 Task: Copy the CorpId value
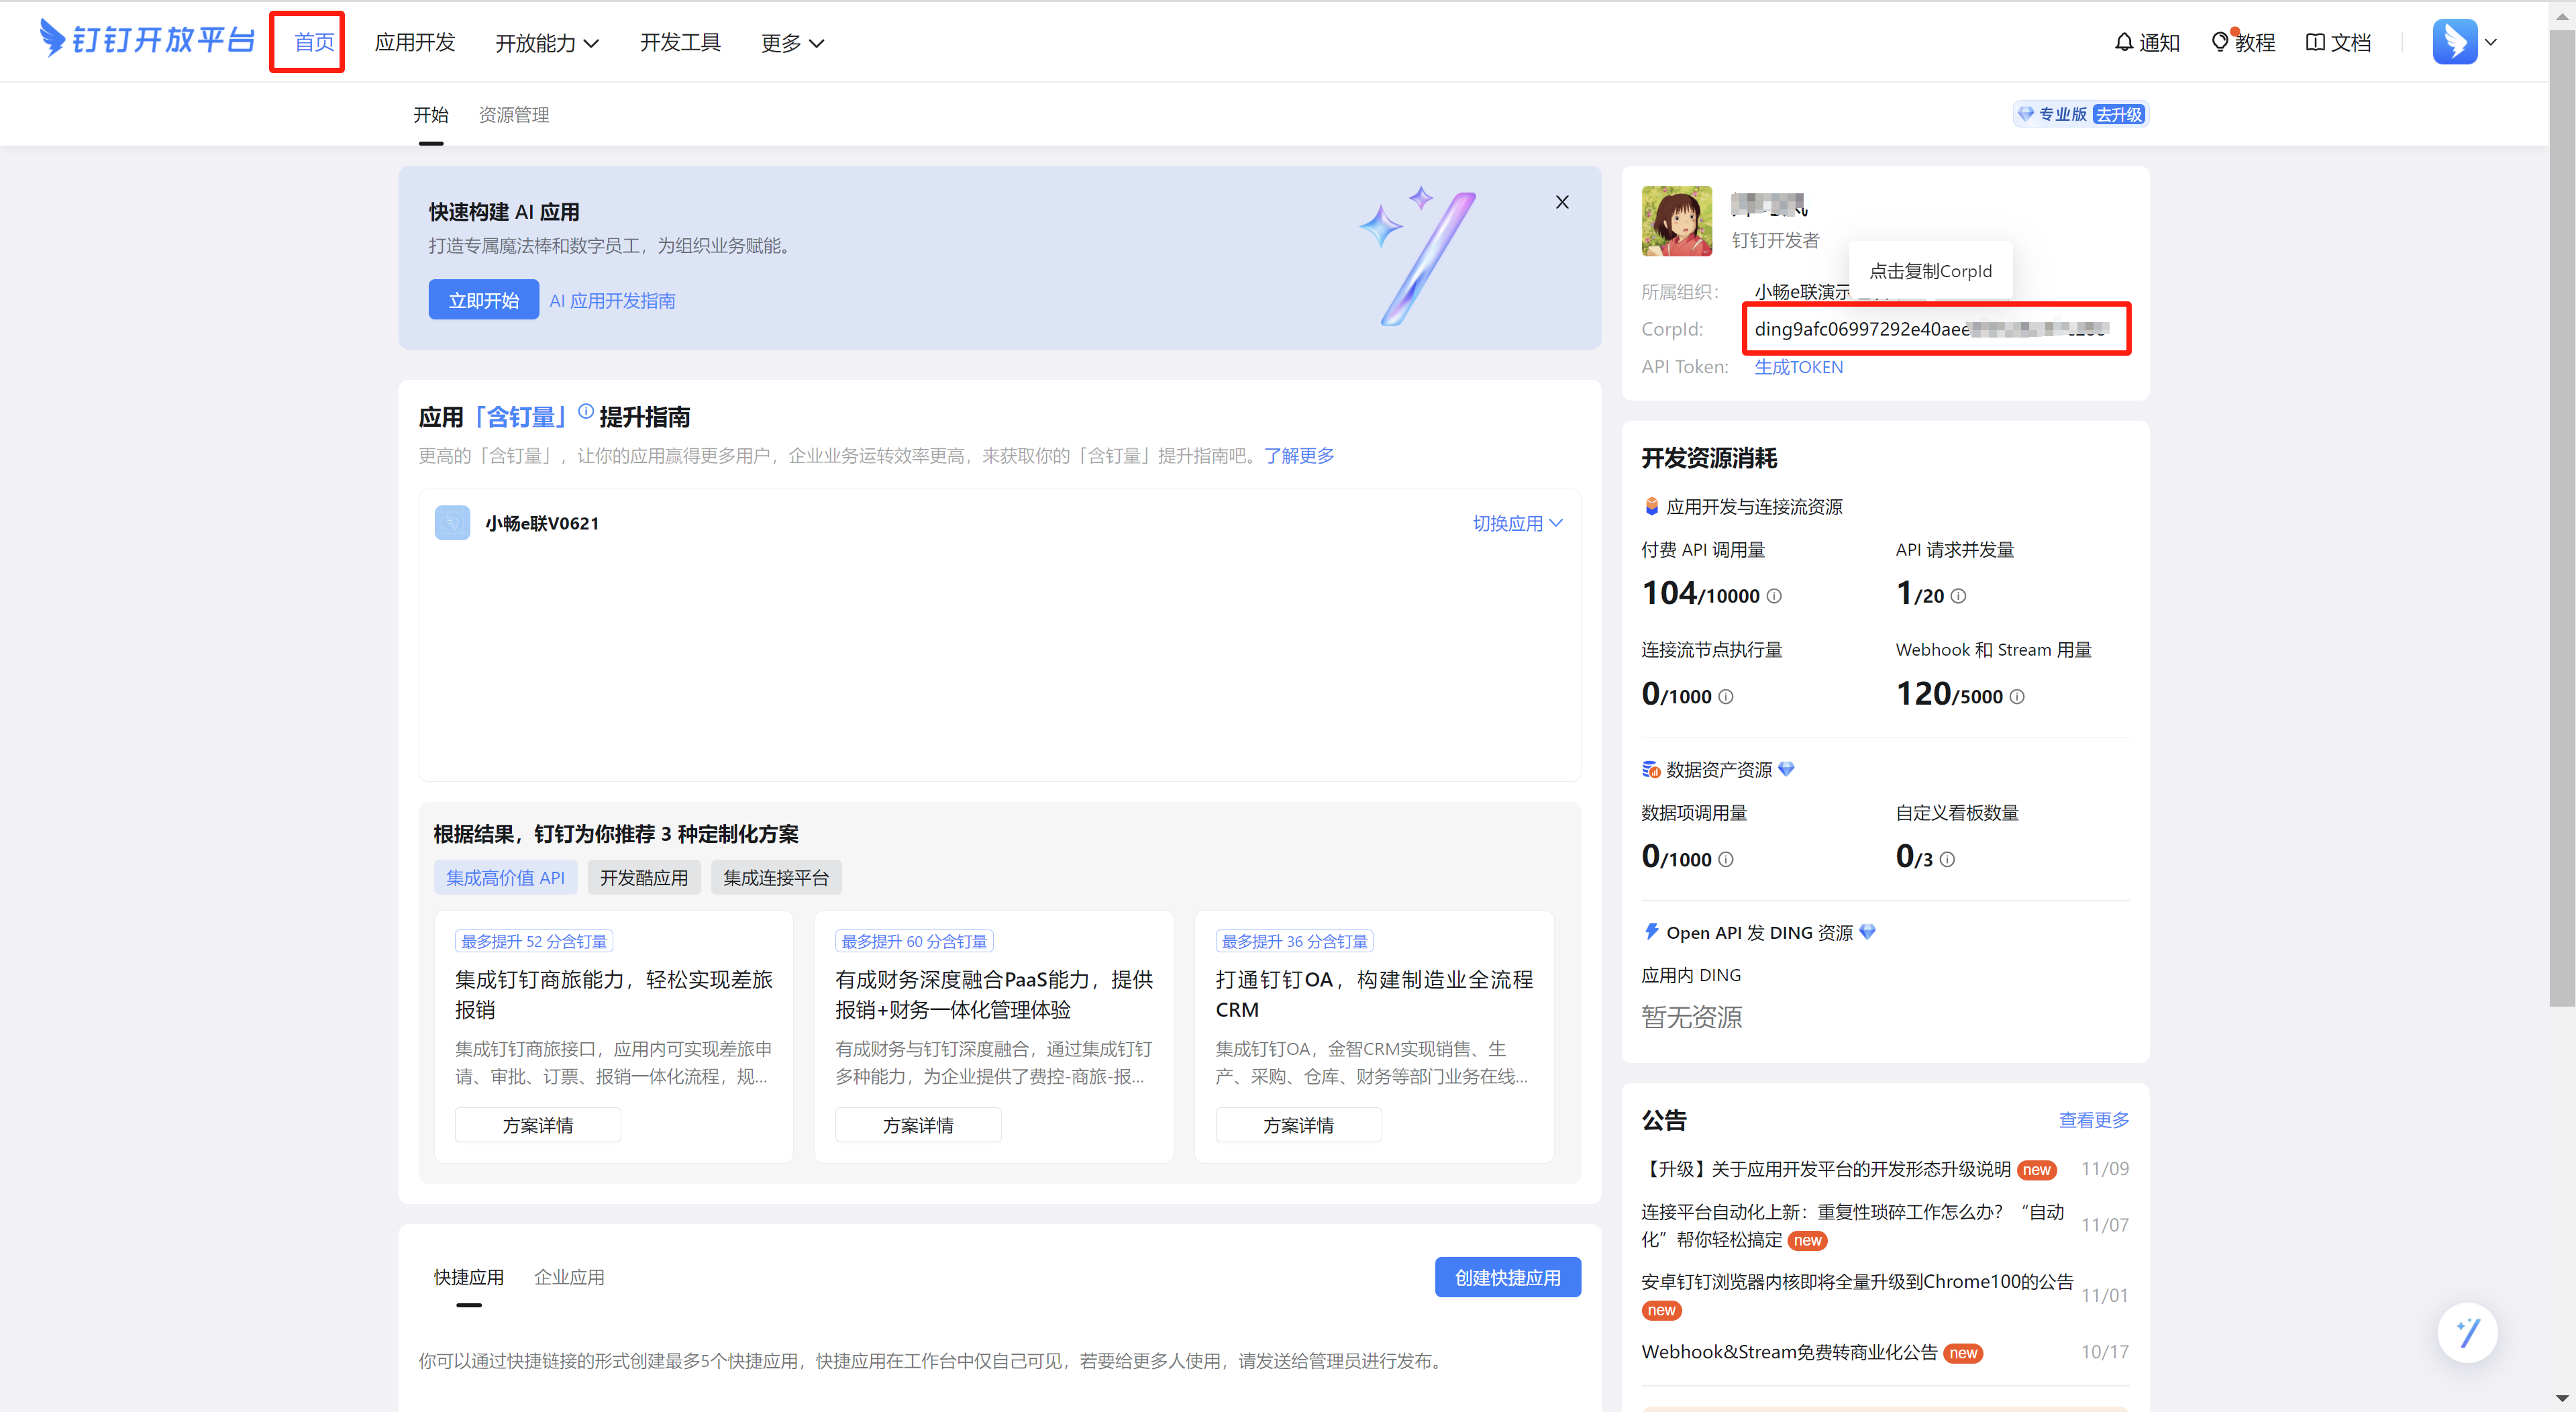[x=1932, y=329]
